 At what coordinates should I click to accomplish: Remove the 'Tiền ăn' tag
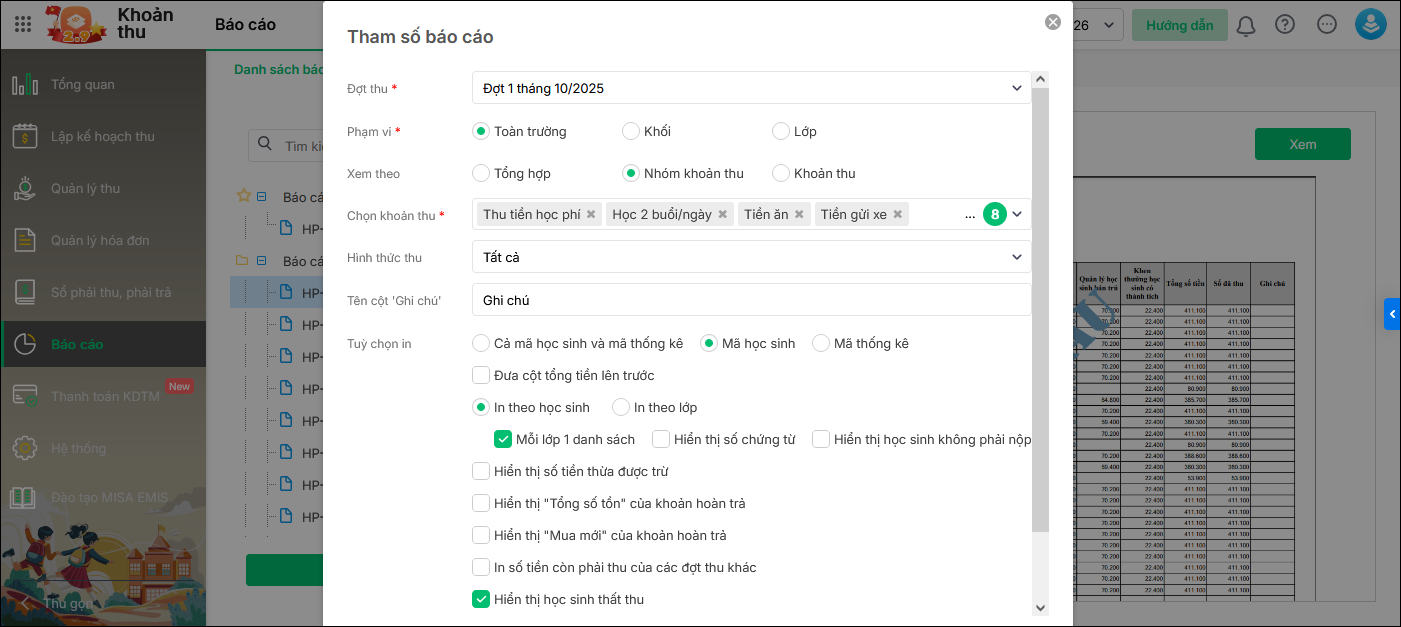tap(800, 214)
